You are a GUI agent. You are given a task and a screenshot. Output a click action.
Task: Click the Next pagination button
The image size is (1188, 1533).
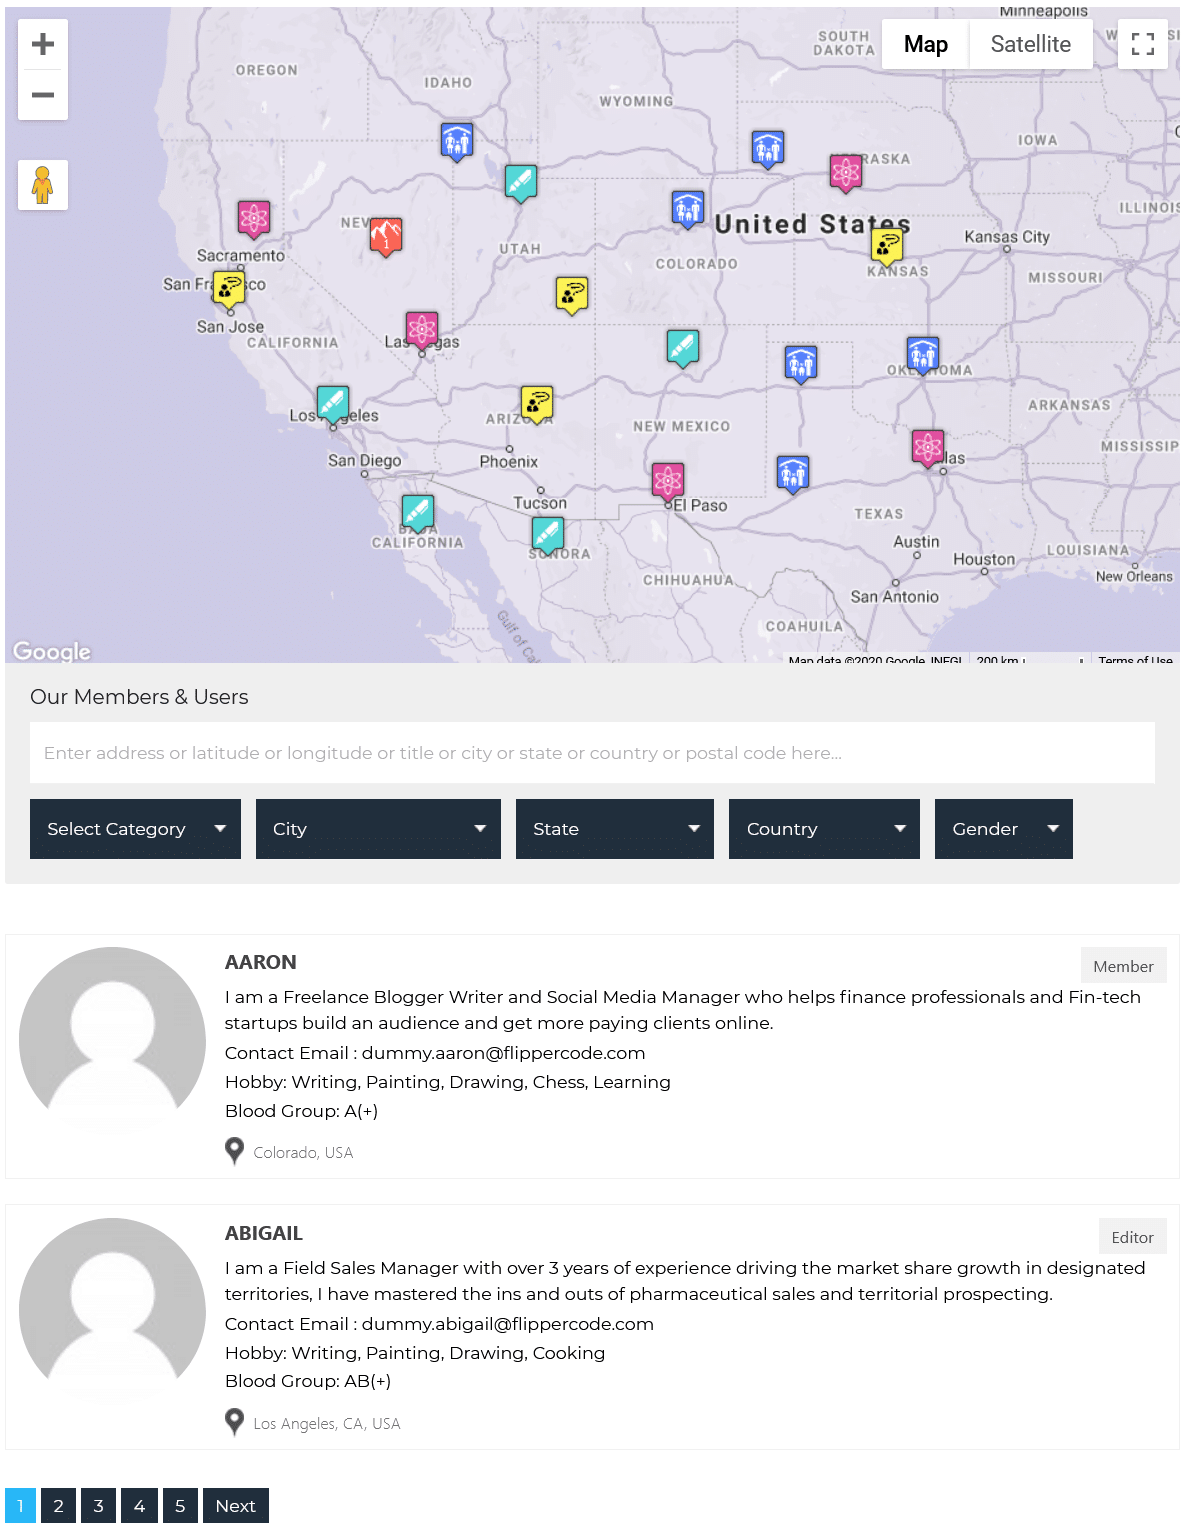(x=235, y=1505)
